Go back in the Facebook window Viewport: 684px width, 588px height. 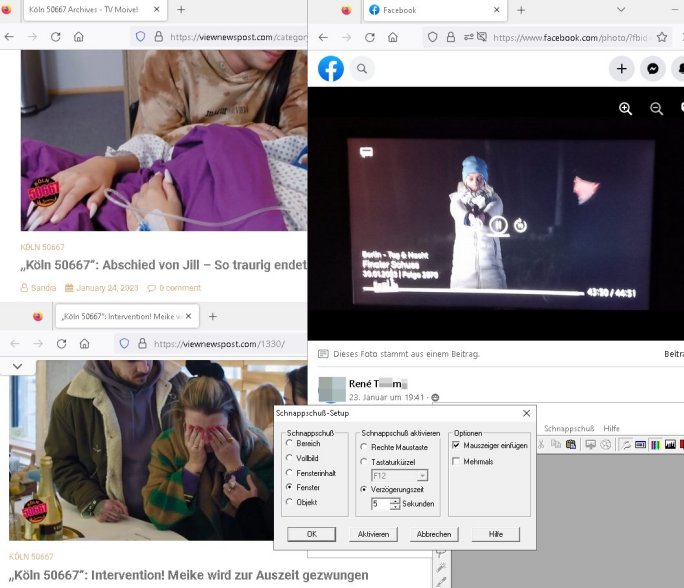323,38
